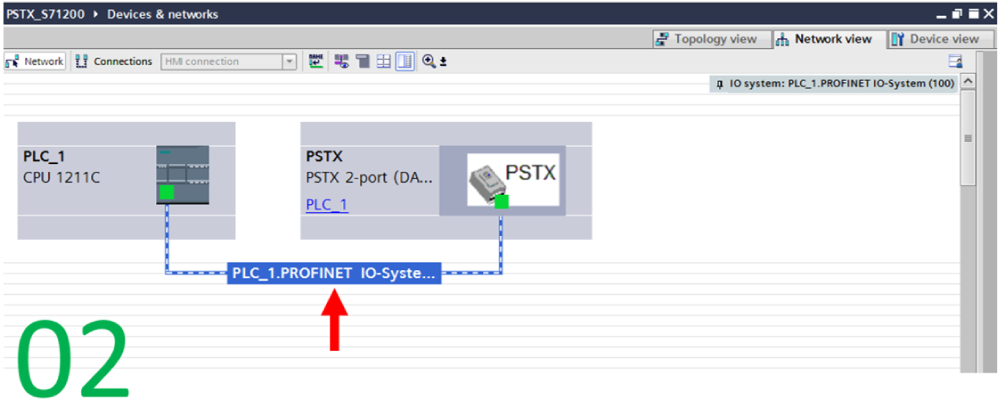Viewport: 1000px width, 412px height.
Task: Click the Connections button
Action: pyautogui.click(x=114, y=61)
